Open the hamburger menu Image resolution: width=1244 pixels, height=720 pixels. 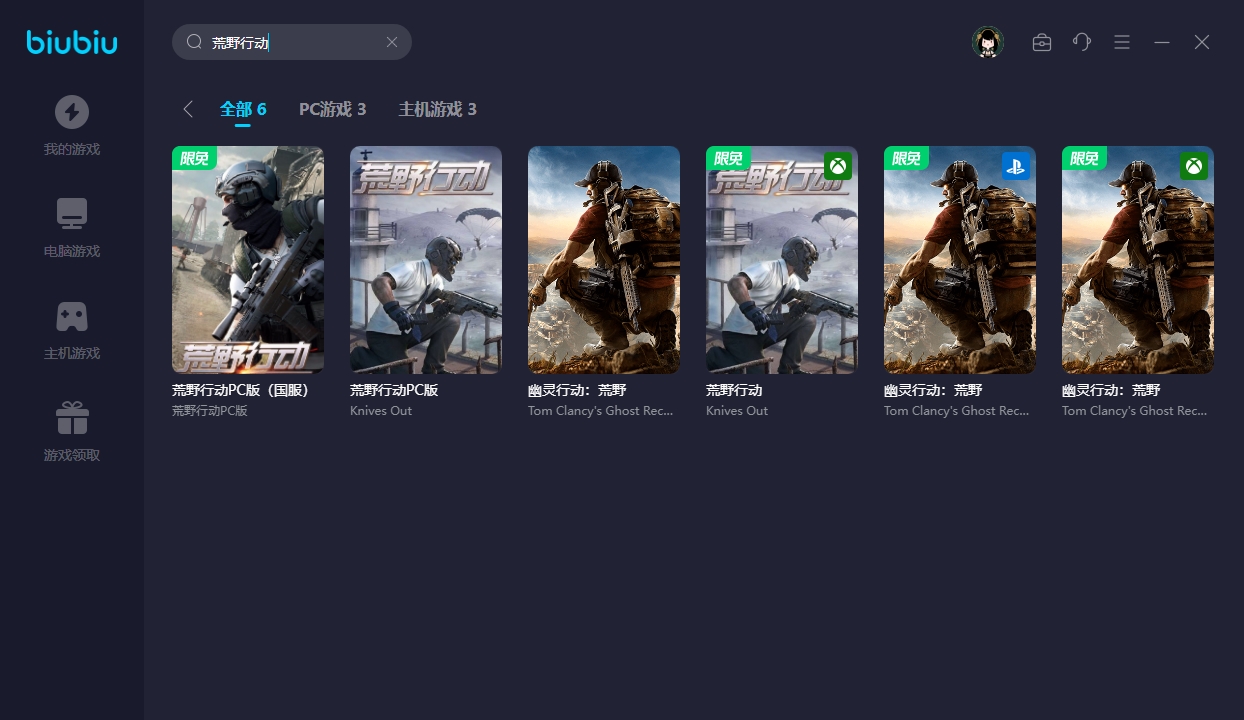(1122, 42)
